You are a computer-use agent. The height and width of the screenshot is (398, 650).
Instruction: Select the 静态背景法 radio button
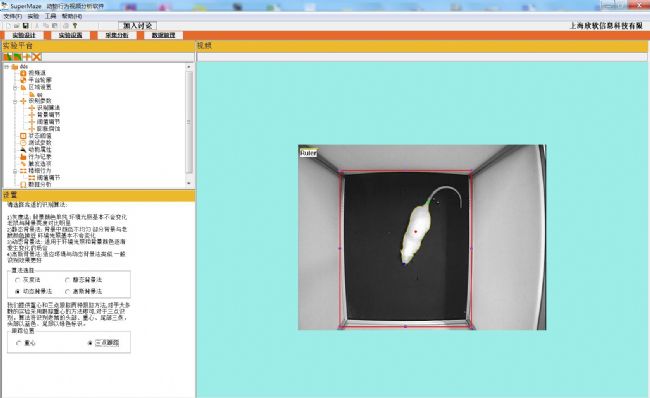click(67, 280)
